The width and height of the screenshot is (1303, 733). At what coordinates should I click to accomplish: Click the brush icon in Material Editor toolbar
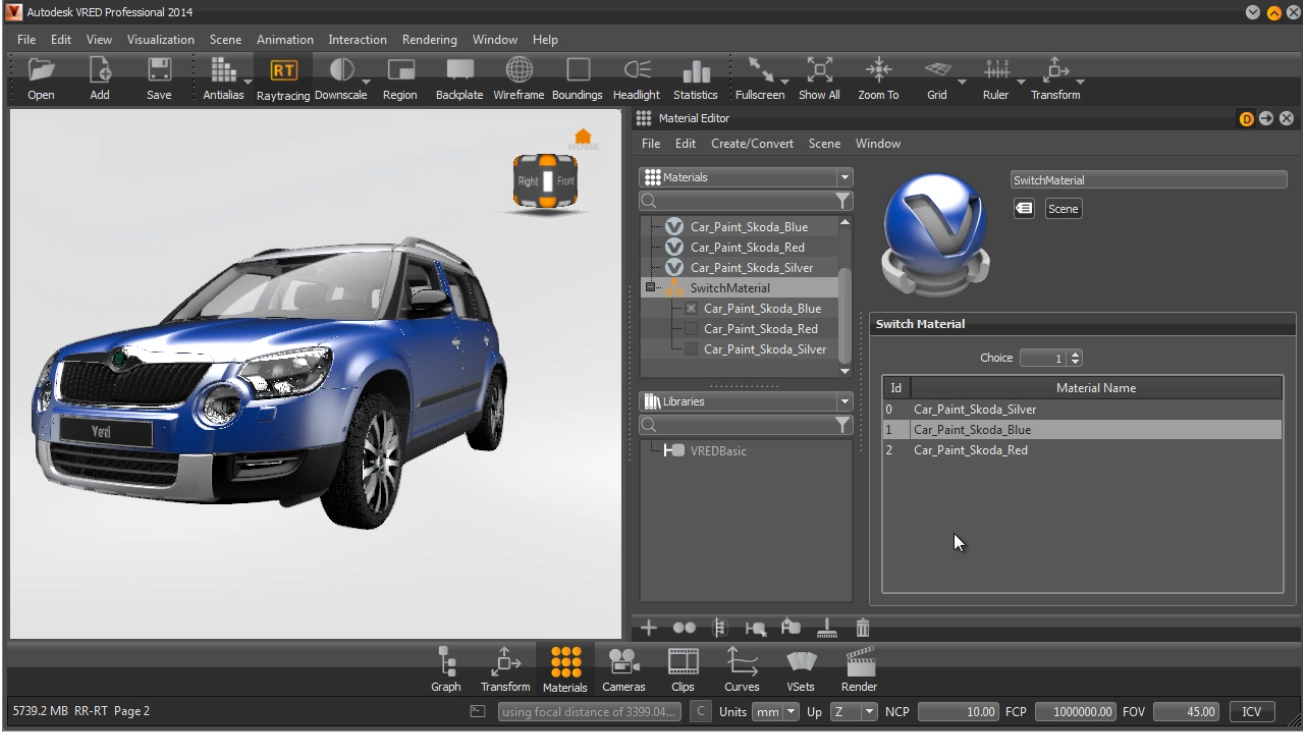pyautogui.click(x=826, y=628)
